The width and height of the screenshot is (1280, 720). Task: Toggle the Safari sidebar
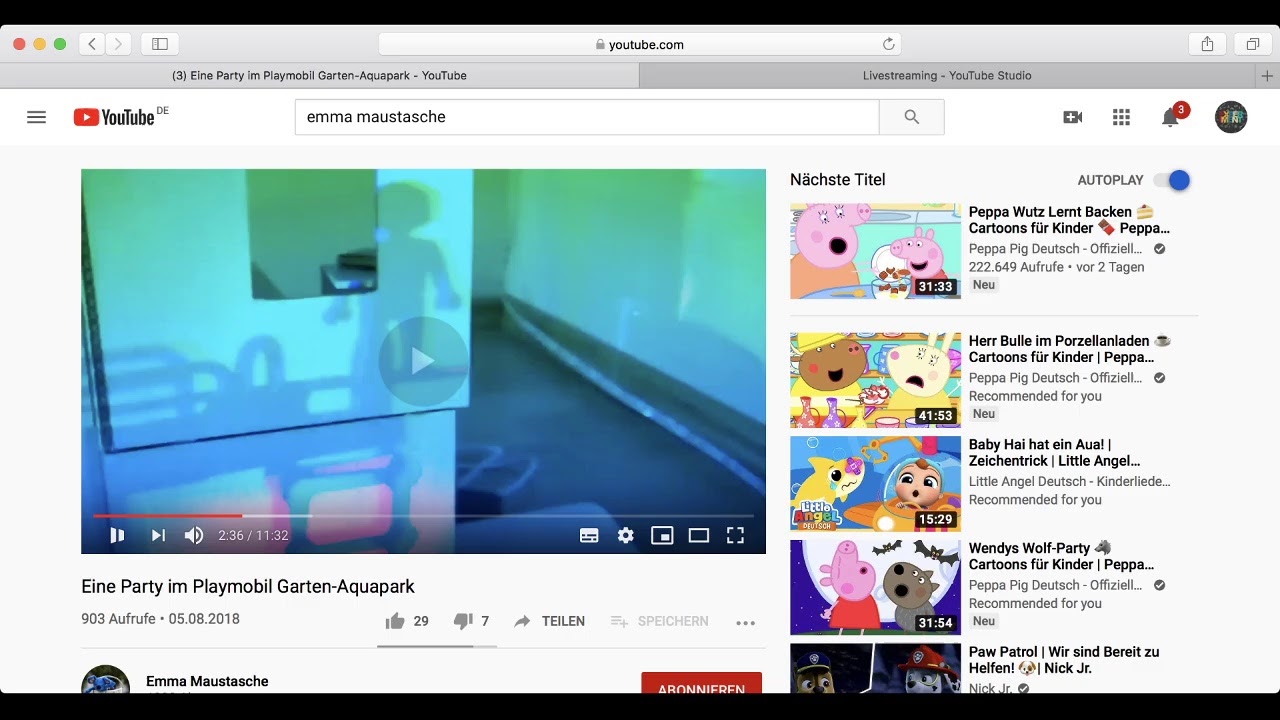[160, 44]
